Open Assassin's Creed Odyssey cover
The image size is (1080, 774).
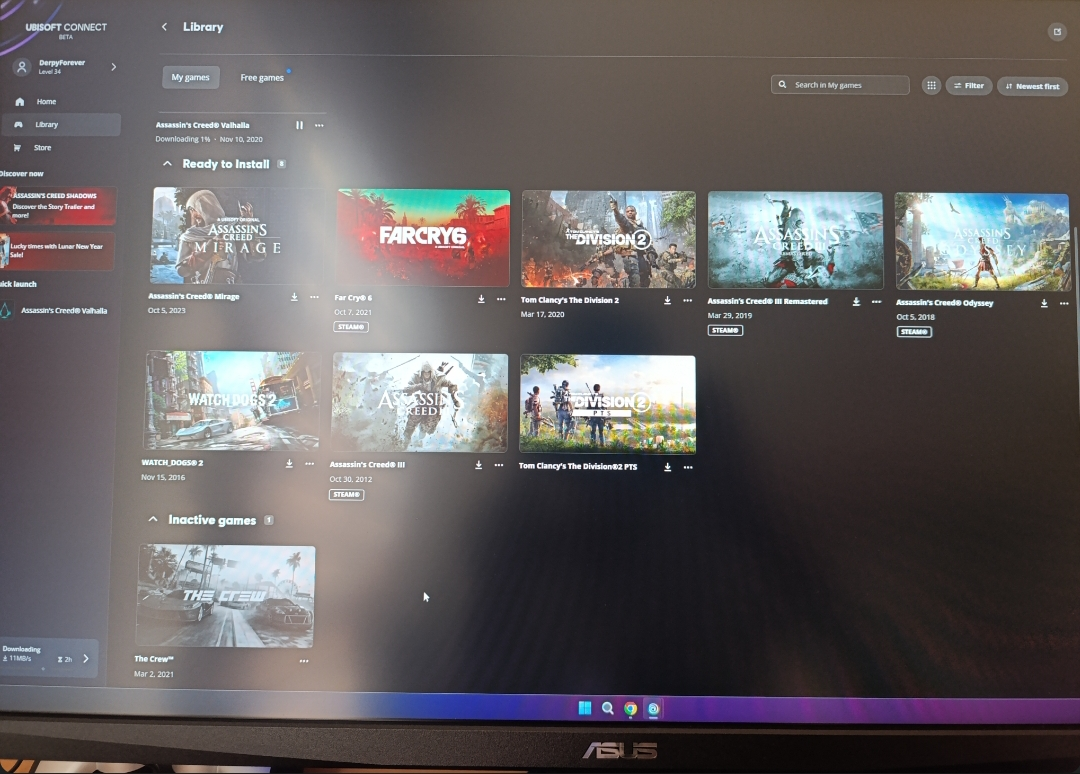[983, 242]
